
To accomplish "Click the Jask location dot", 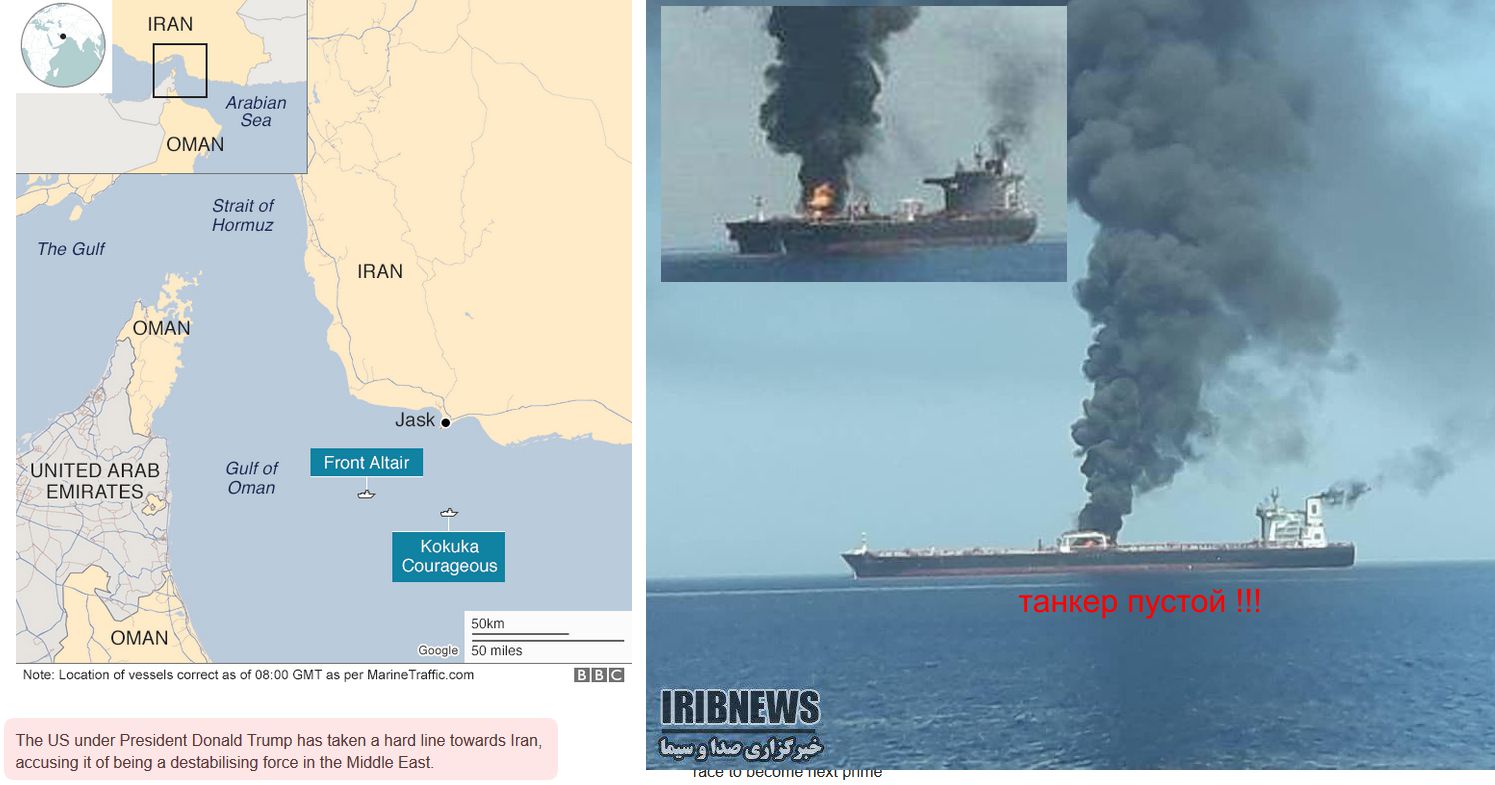I will point(446,422).
